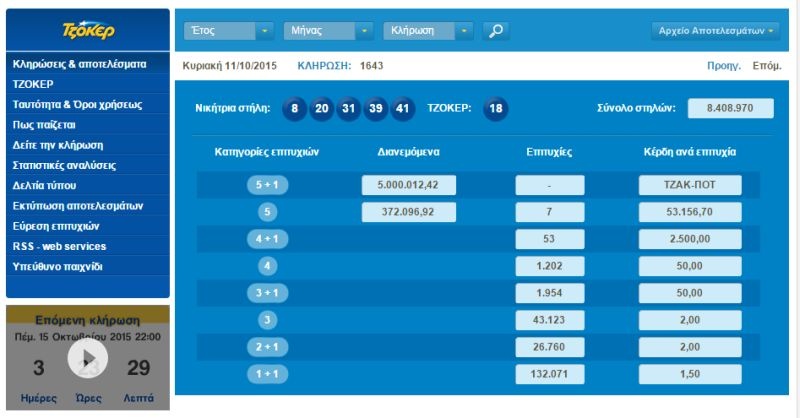The image size is (800, 418).
Task: Click the 4+1 category badge
Action: pos(267,239)
